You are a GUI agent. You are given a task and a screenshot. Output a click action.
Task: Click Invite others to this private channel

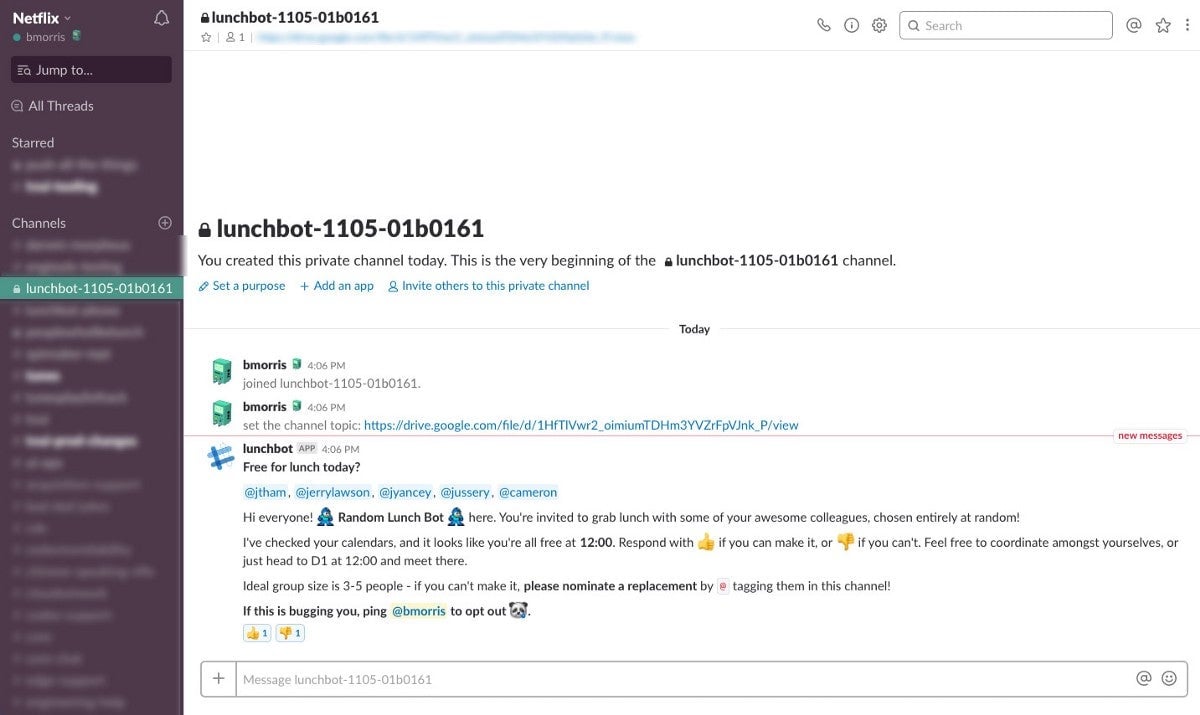pos(489,286)
